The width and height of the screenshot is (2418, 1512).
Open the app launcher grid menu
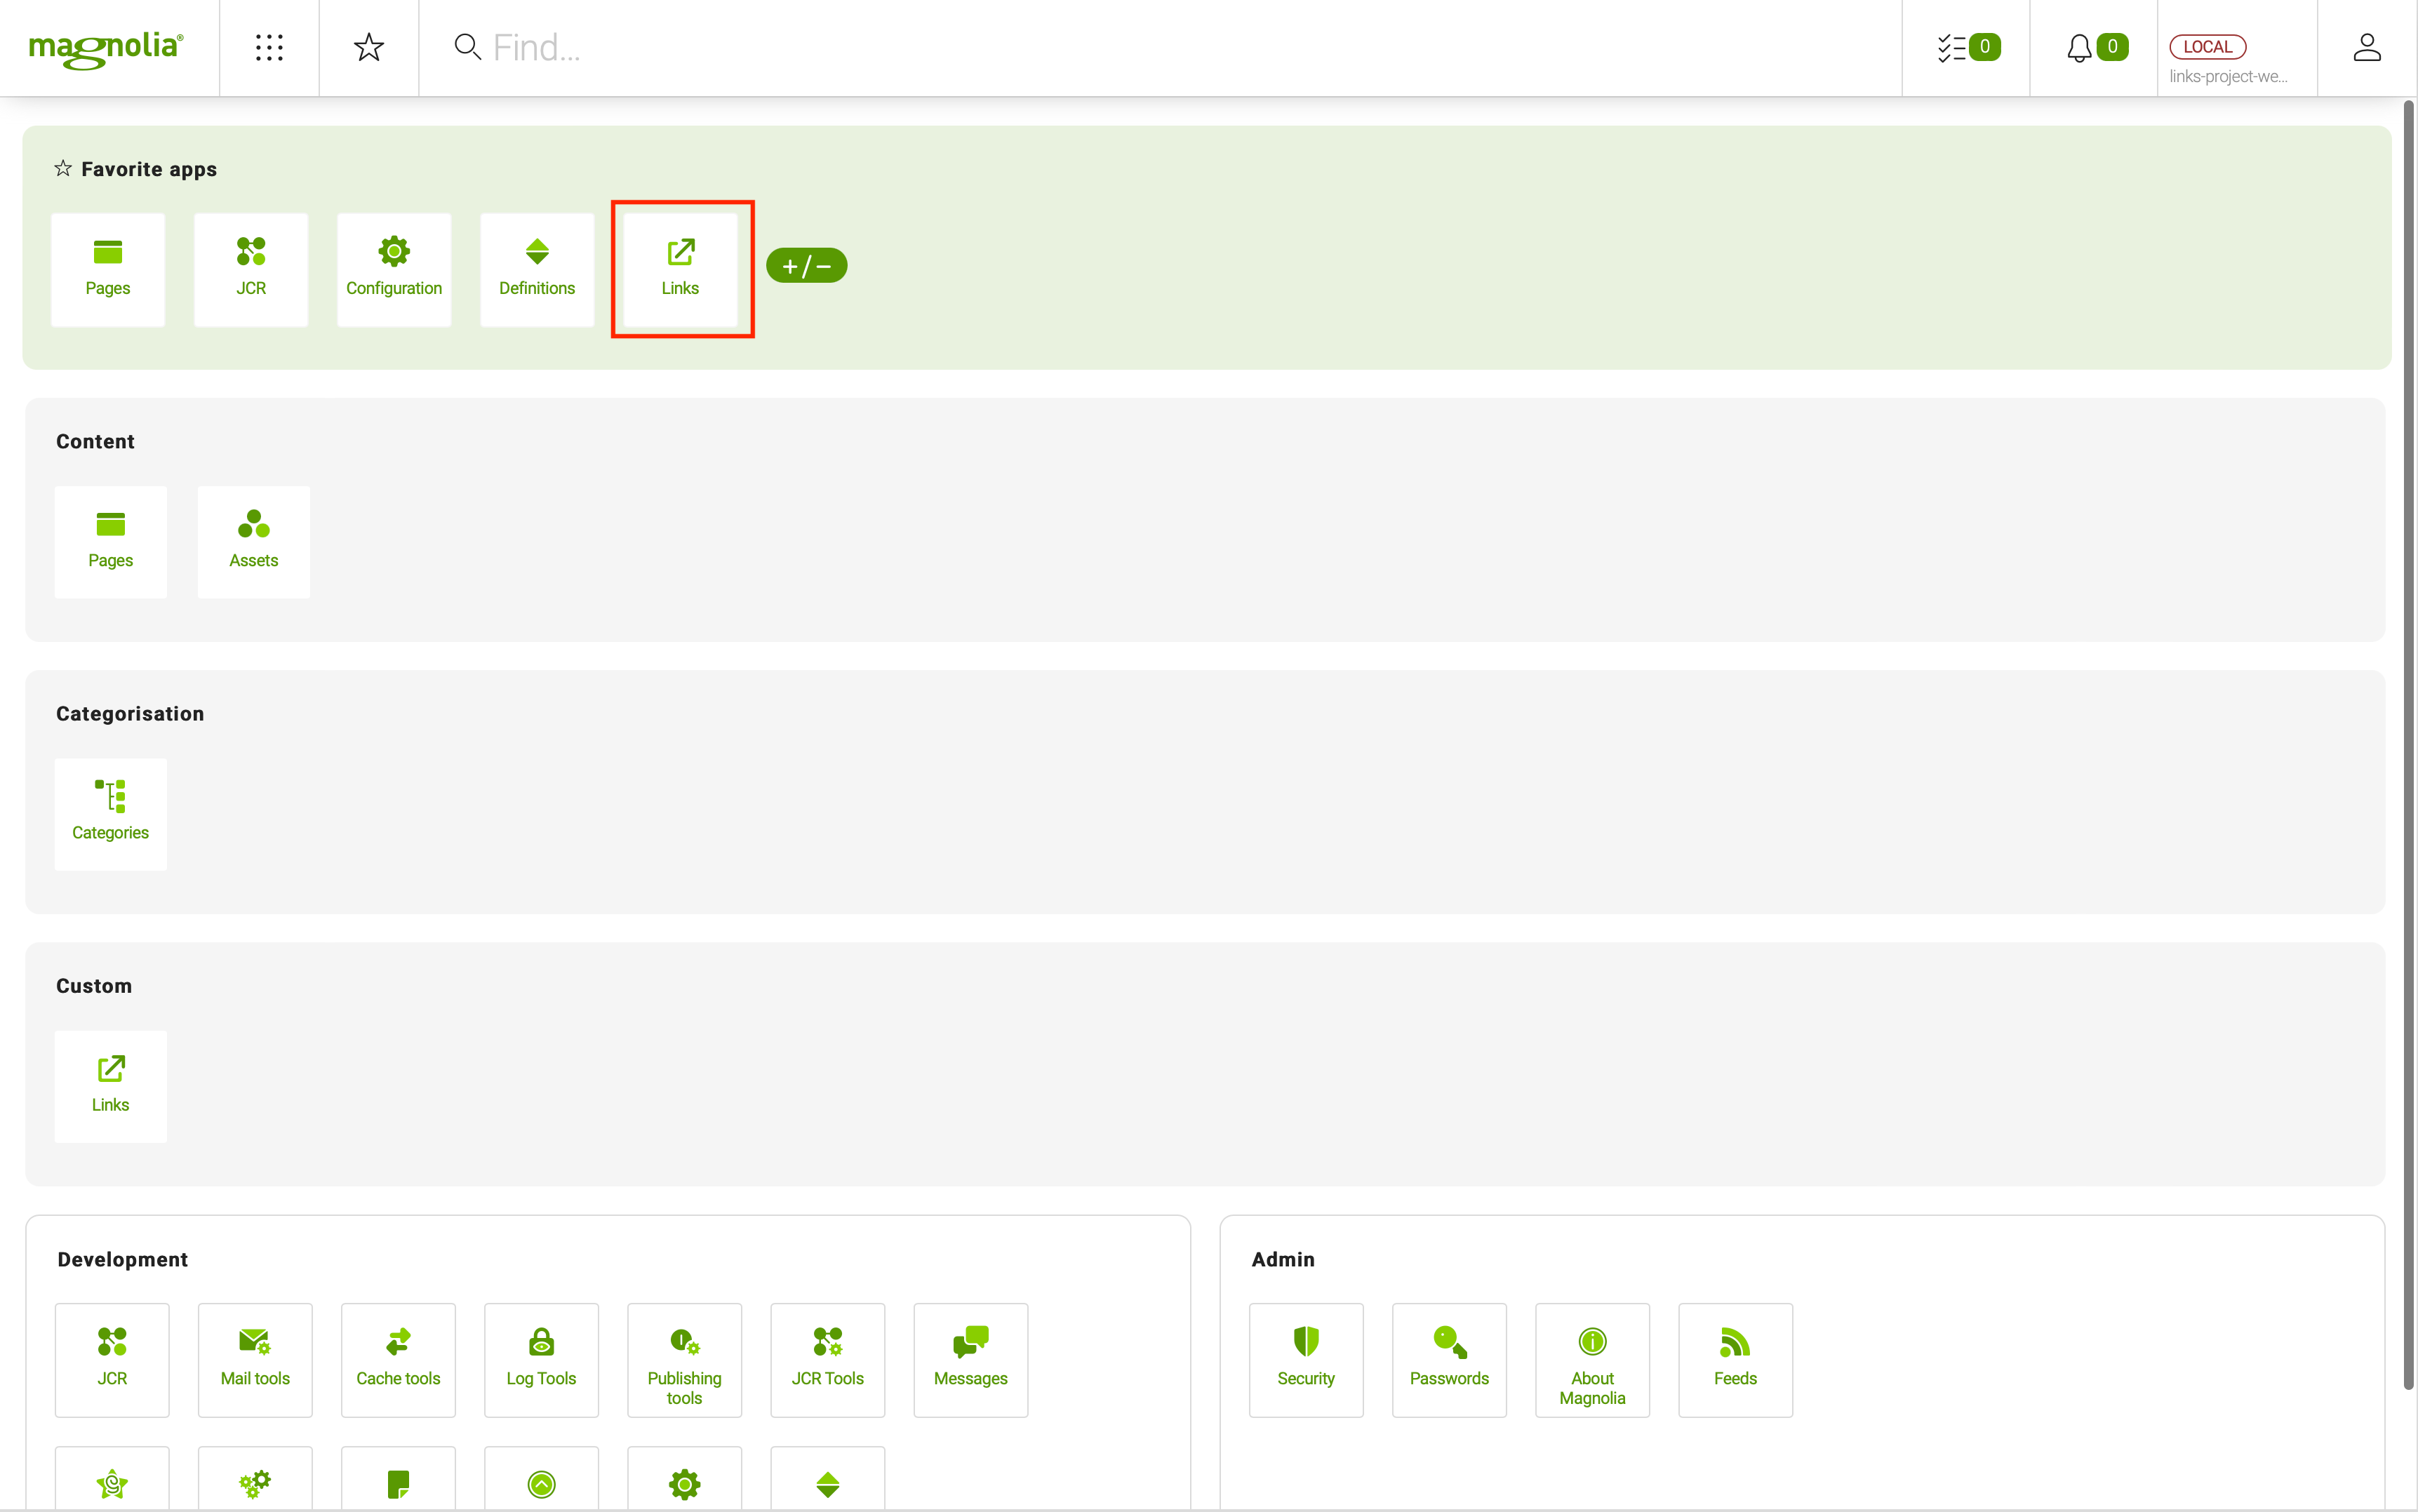click(x=268, y=47)
